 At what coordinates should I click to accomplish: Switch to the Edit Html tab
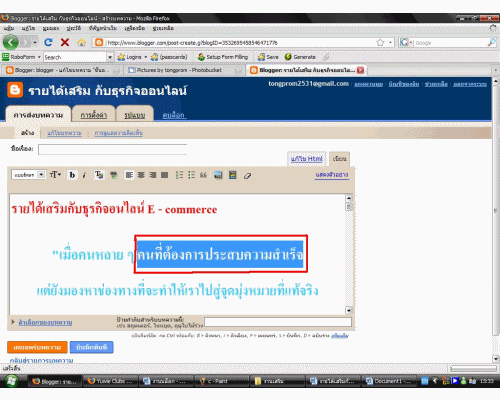(307, 159)
